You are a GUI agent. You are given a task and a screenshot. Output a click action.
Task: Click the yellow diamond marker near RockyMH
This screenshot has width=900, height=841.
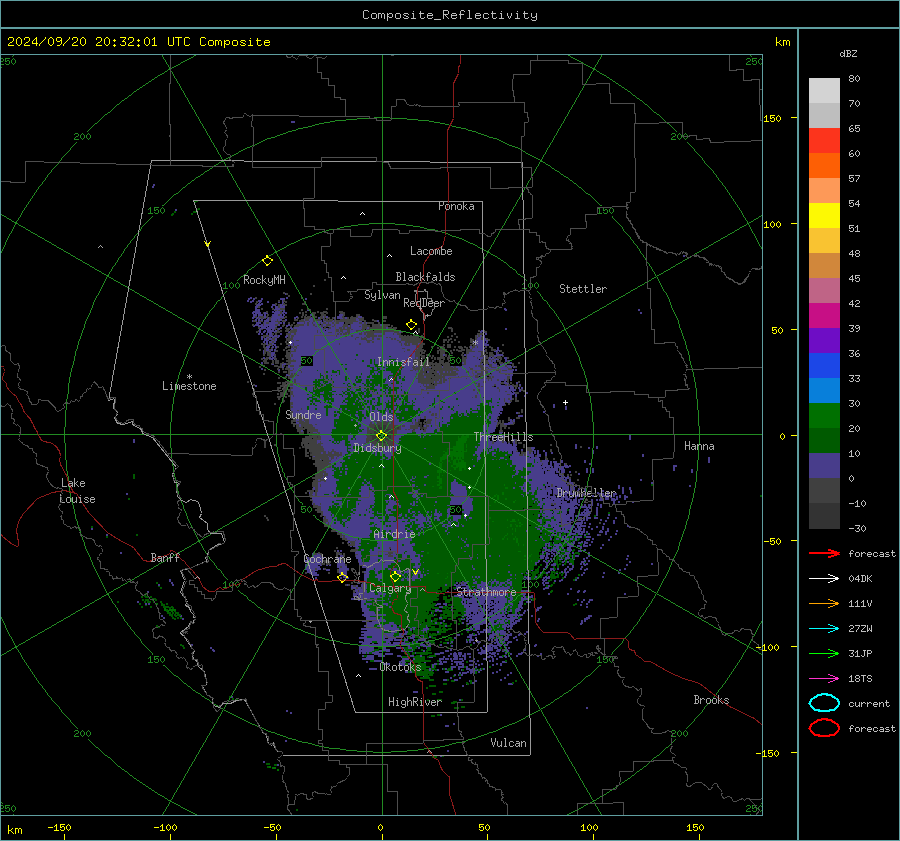click(267, 261)
